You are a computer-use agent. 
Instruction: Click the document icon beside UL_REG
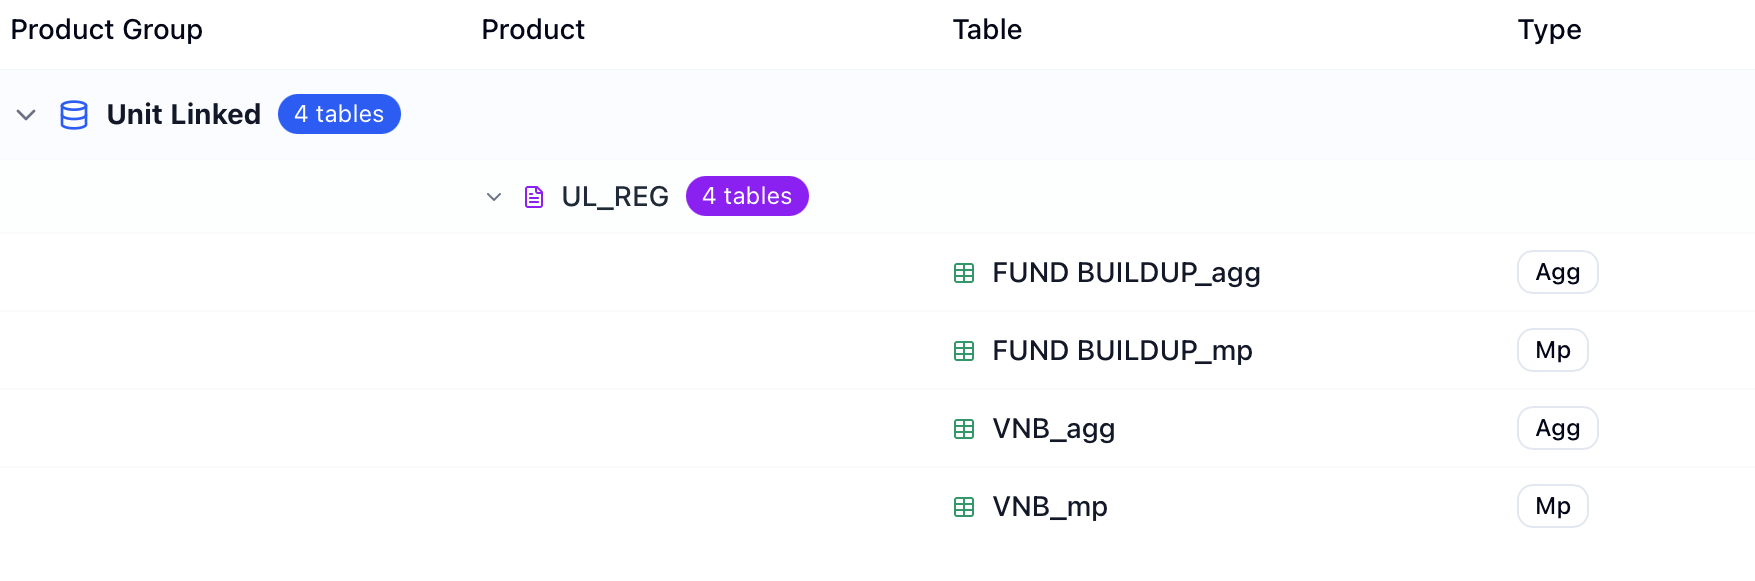tap(534, 197)
